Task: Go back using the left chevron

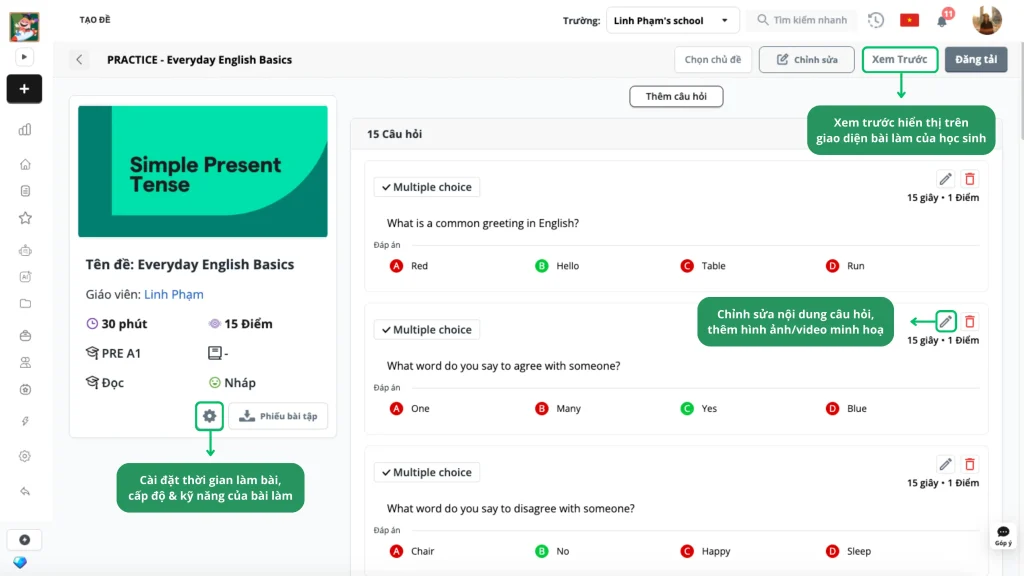Action: 80,60
